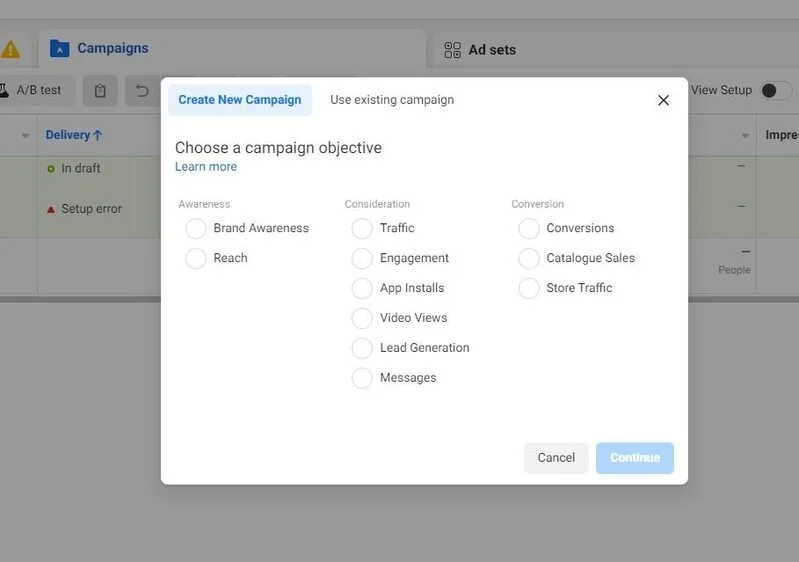Click the Awareness category label

pos(204,204)
